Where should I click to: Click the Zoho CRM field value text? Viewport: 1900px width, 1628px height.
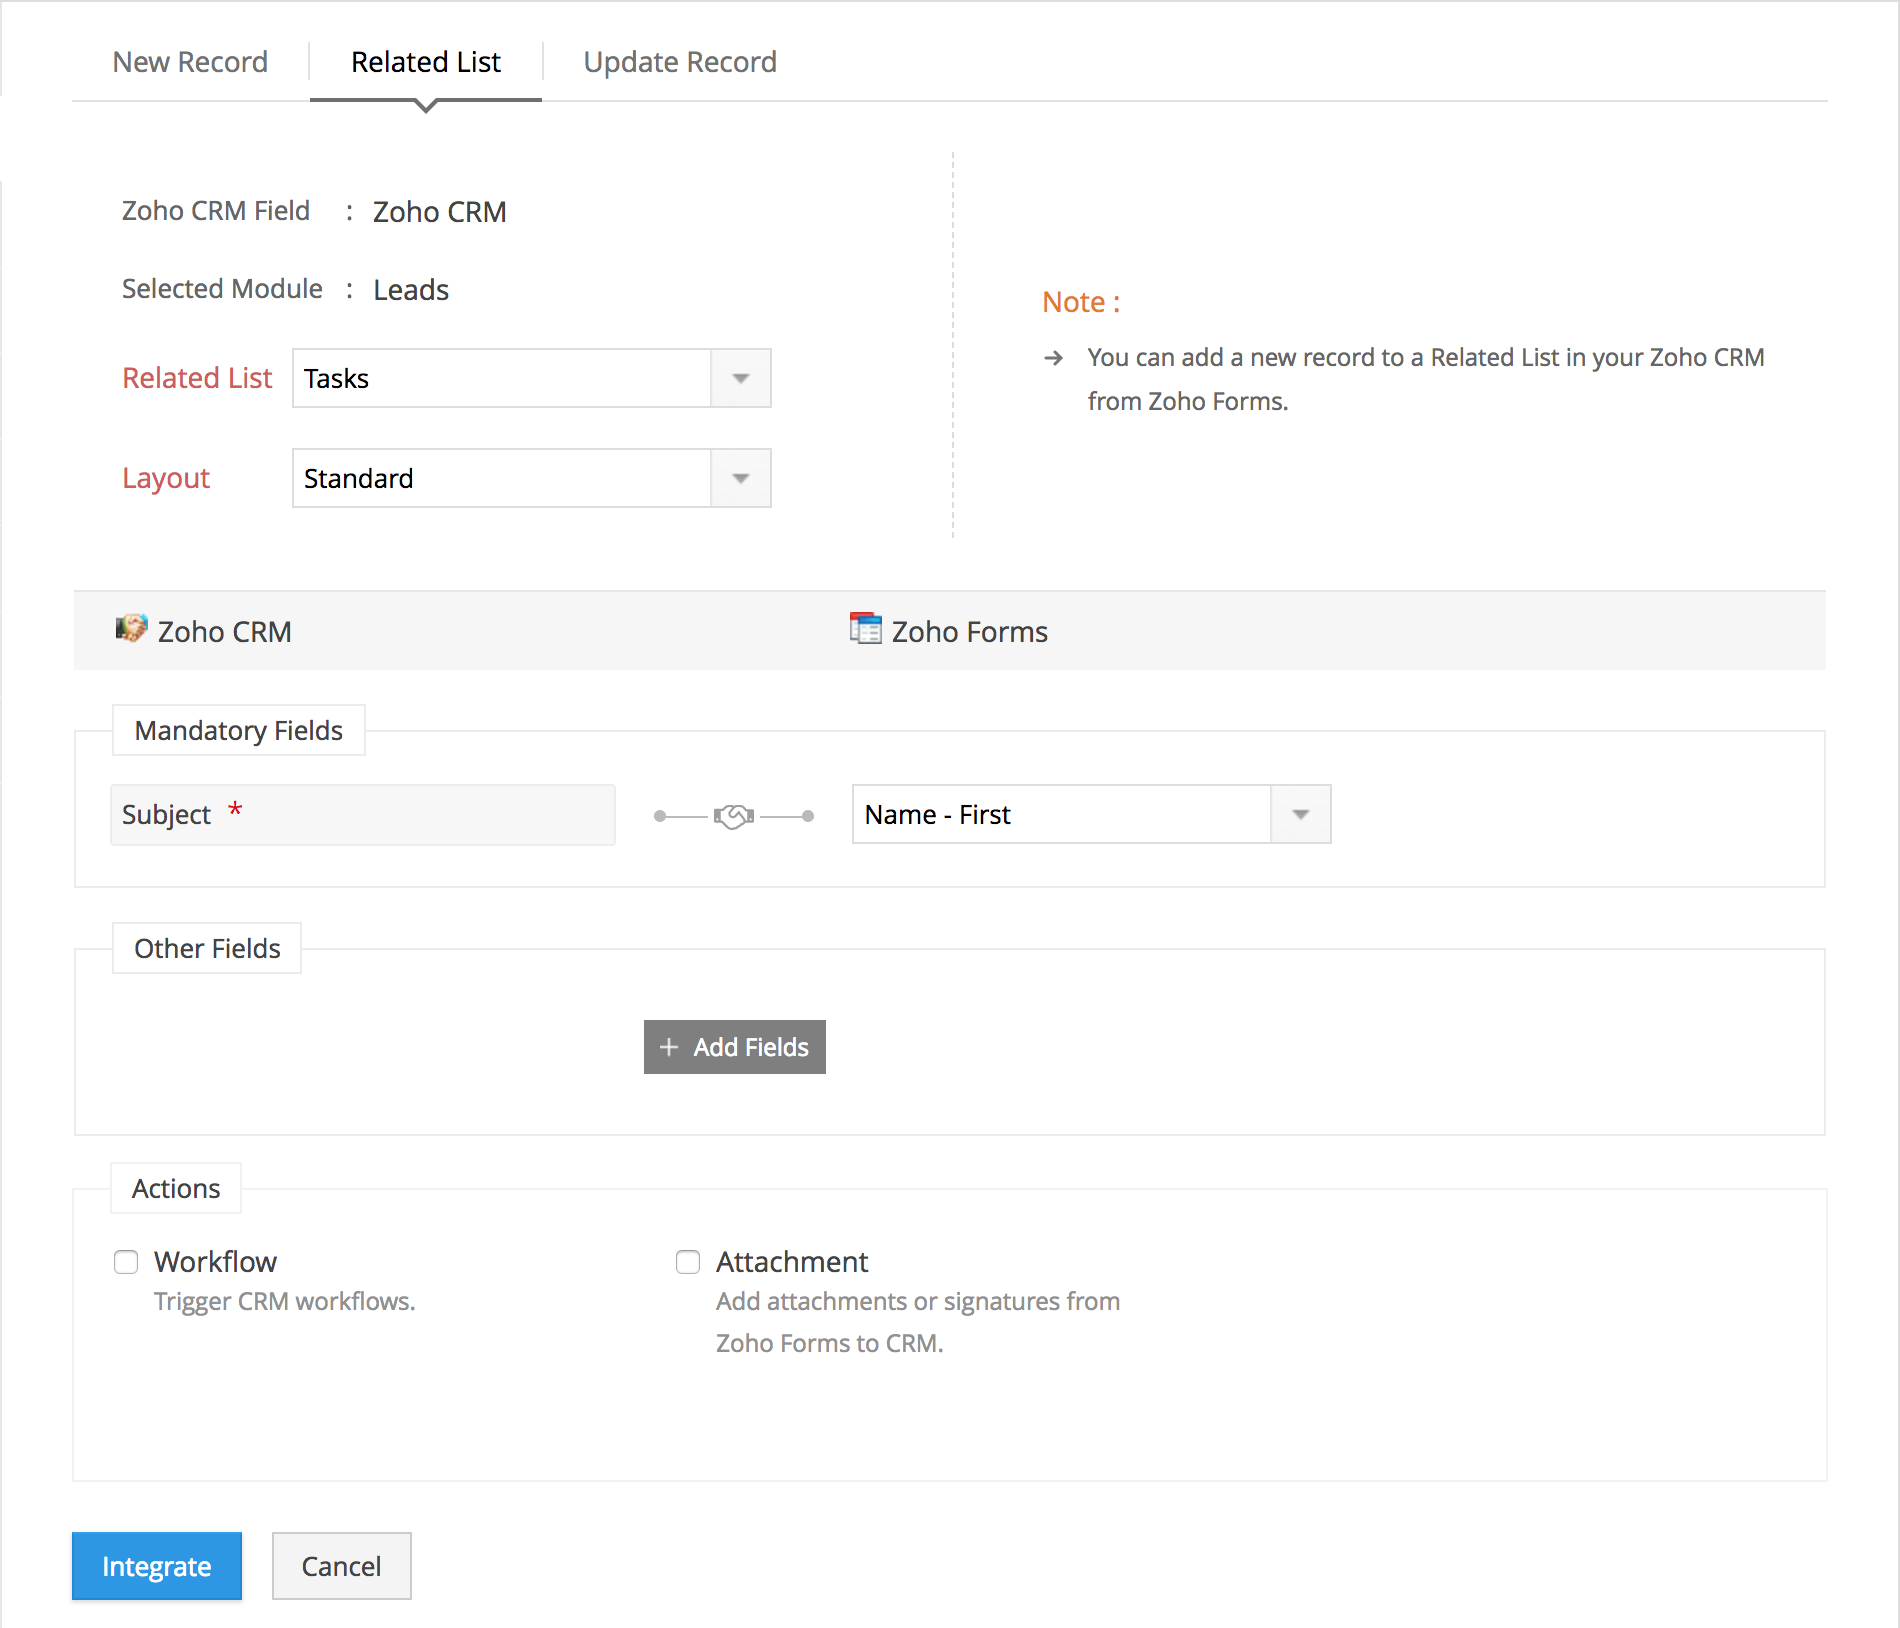440,212
